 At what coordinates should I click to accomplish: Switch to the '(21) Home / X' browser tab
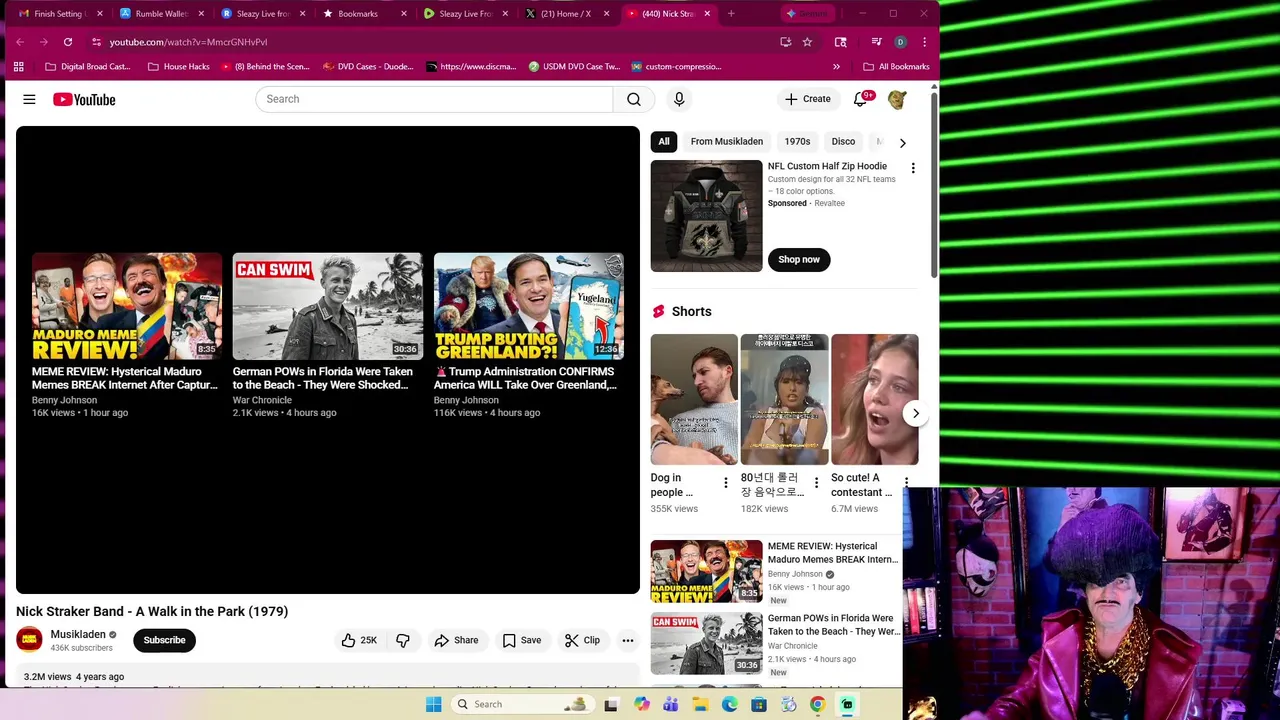(x=565, y=14)
